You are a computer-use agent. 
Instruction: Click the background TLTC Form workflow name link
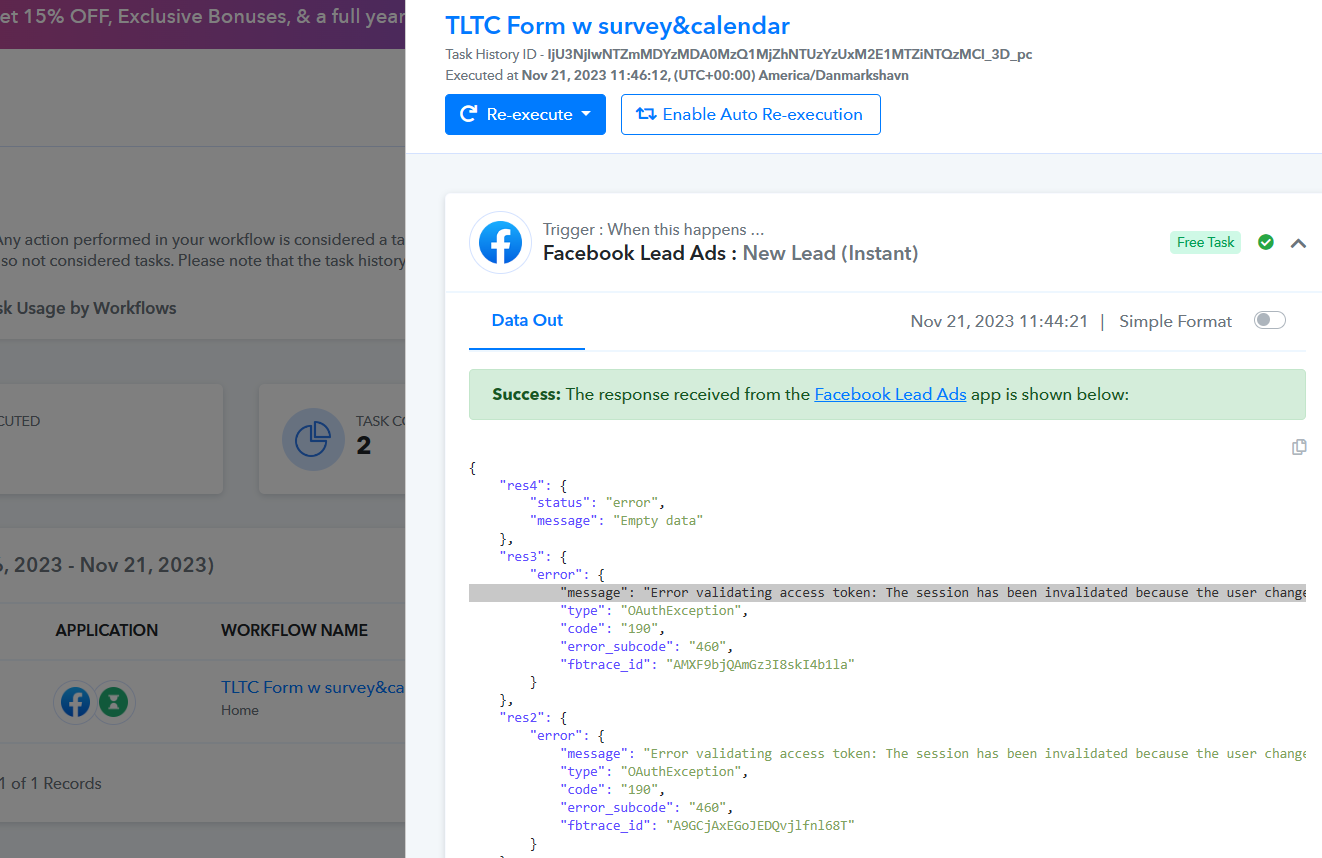[x=313, y=687]
